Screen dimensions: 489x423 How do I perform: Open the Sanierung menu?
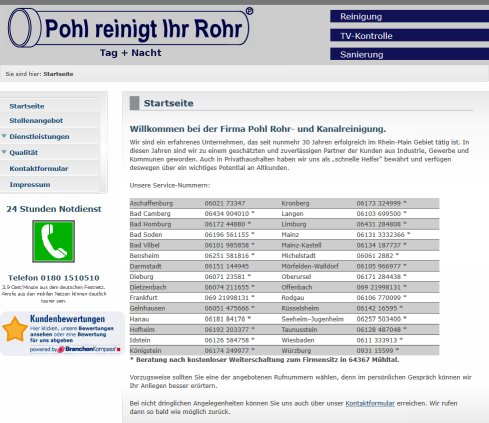pyautogui.click(x=409, y=54)
